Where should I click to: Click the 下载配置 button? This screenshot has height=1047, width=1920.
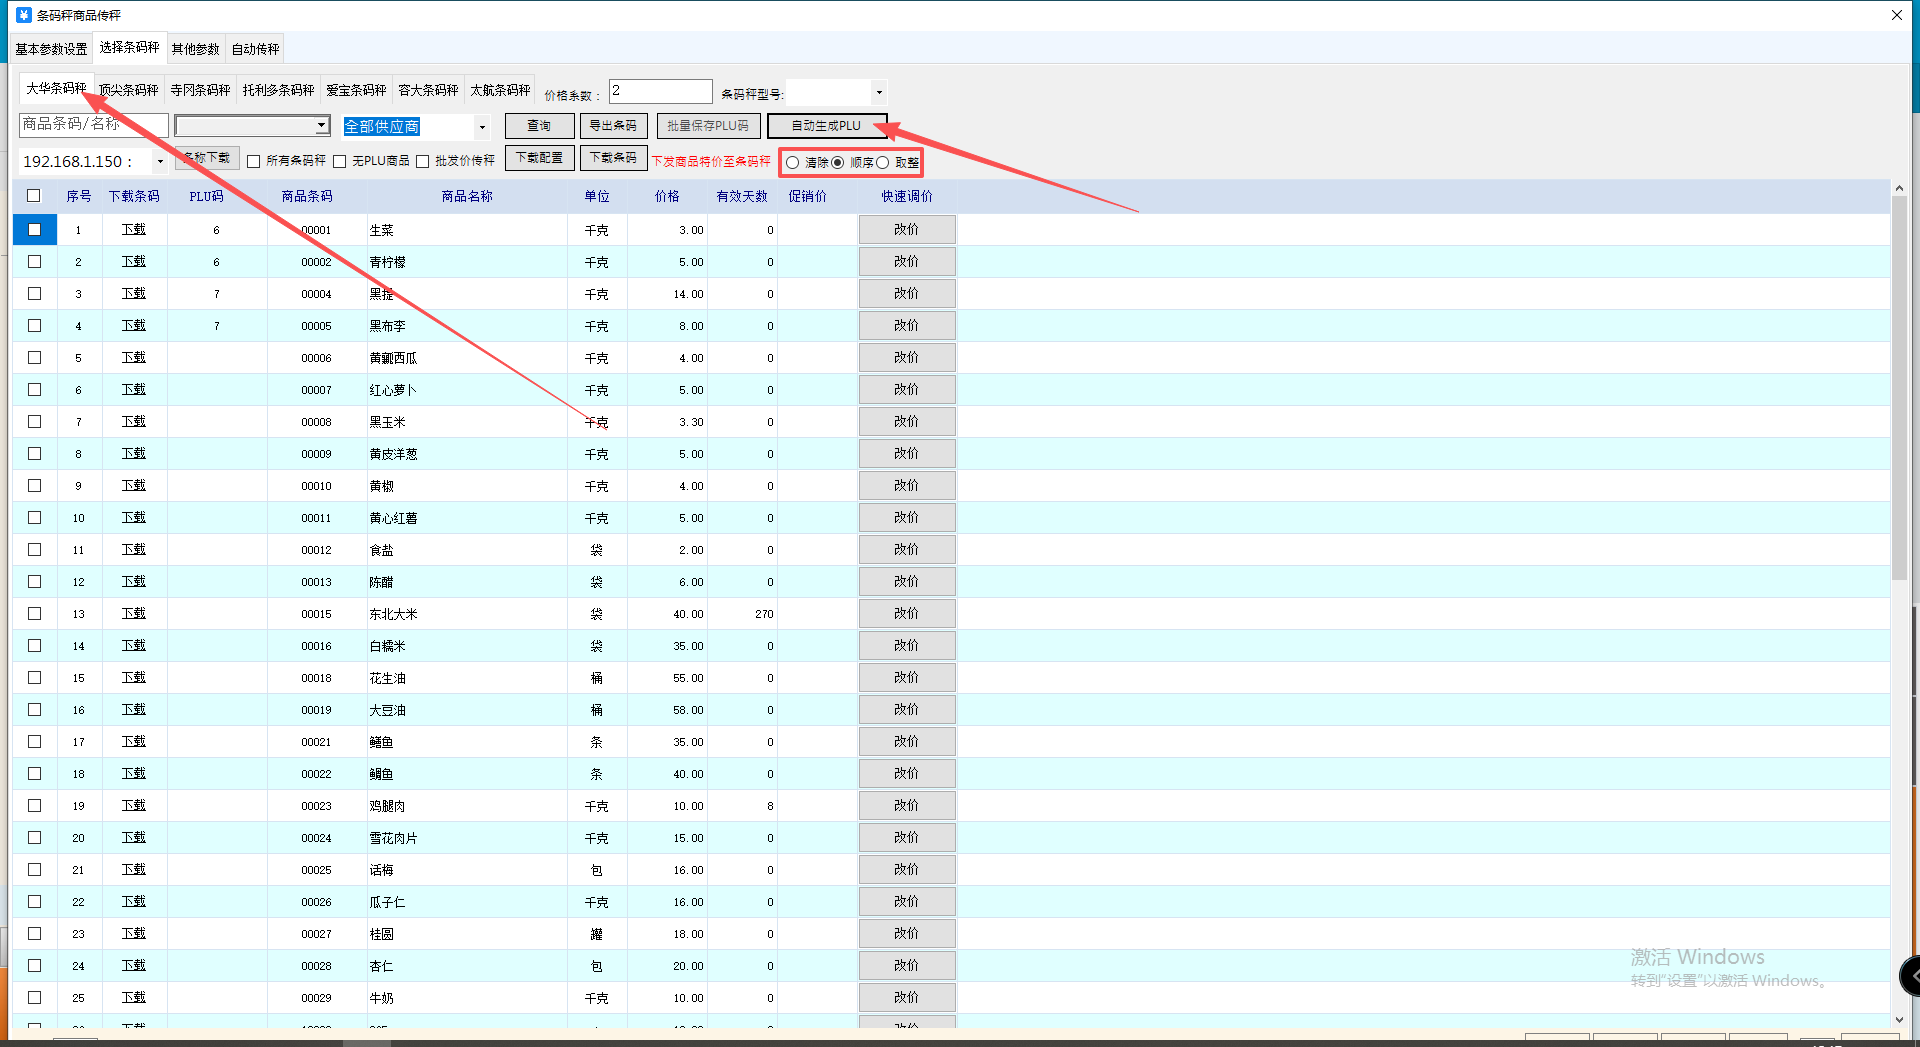click(539, 158)
